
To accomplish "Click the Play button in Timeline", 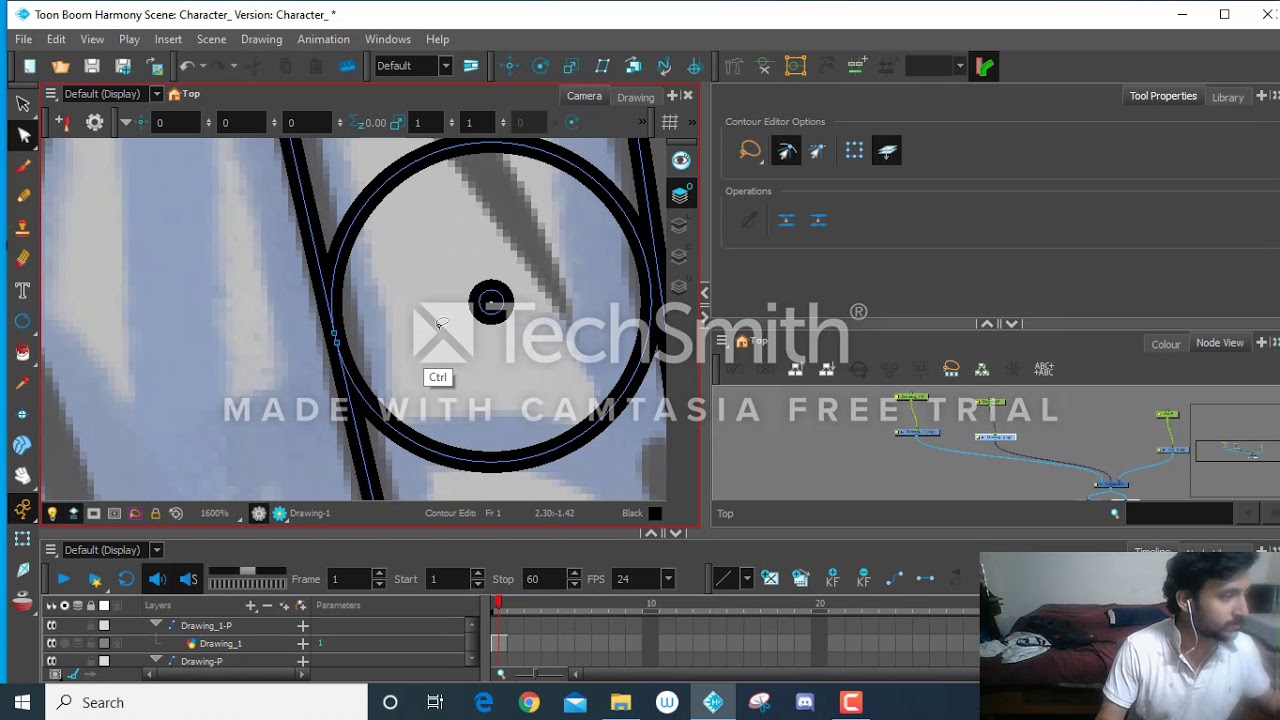I will tap(63, 579).
